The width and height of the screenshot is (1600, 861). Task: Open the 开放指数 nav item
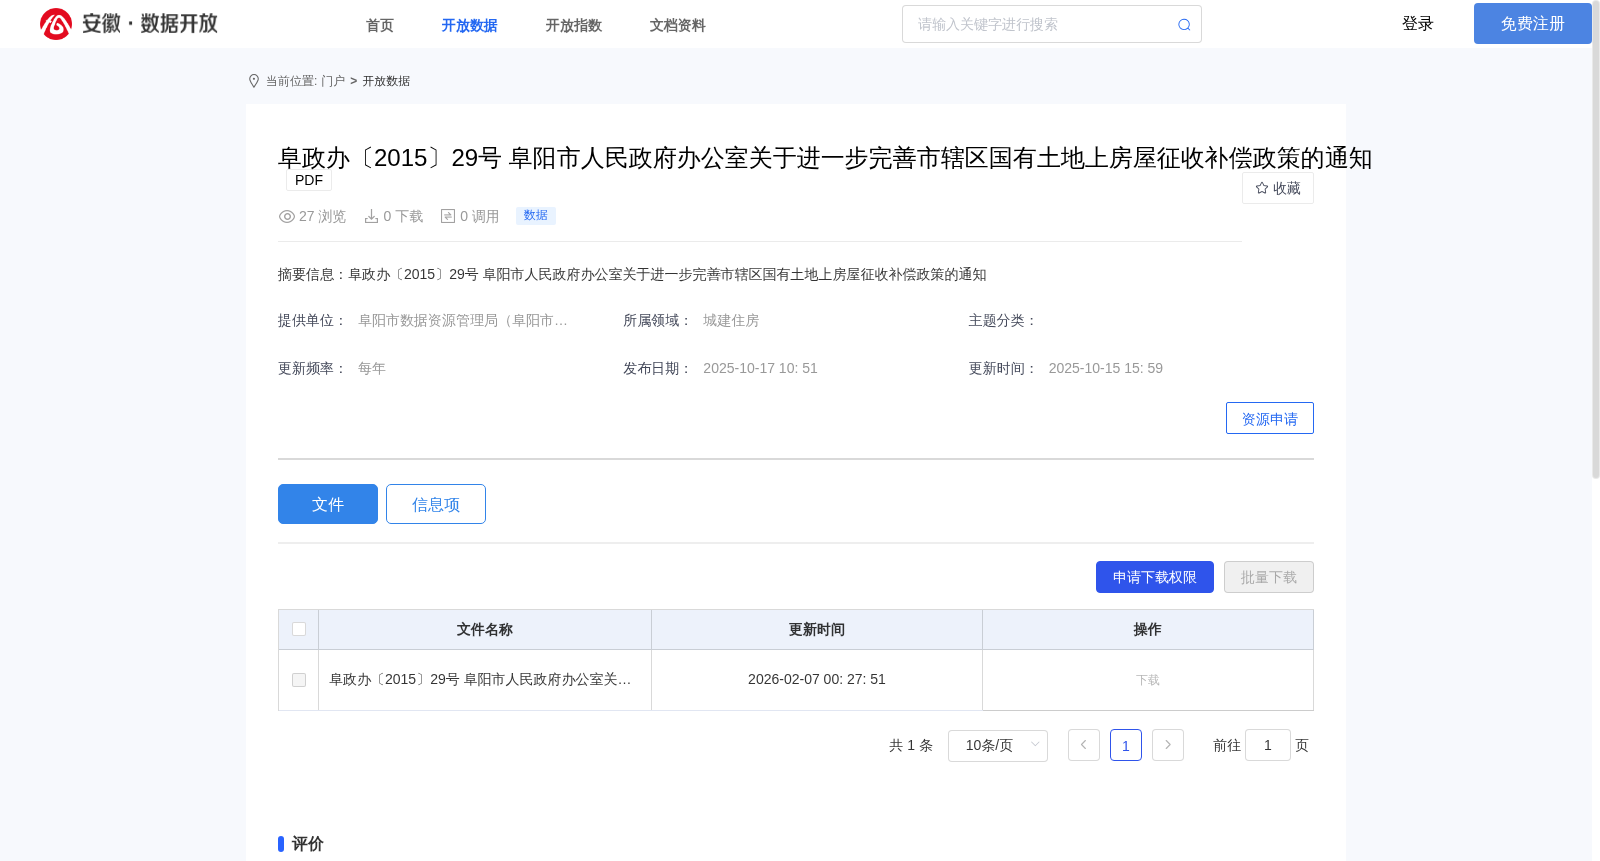pos(574,25)
